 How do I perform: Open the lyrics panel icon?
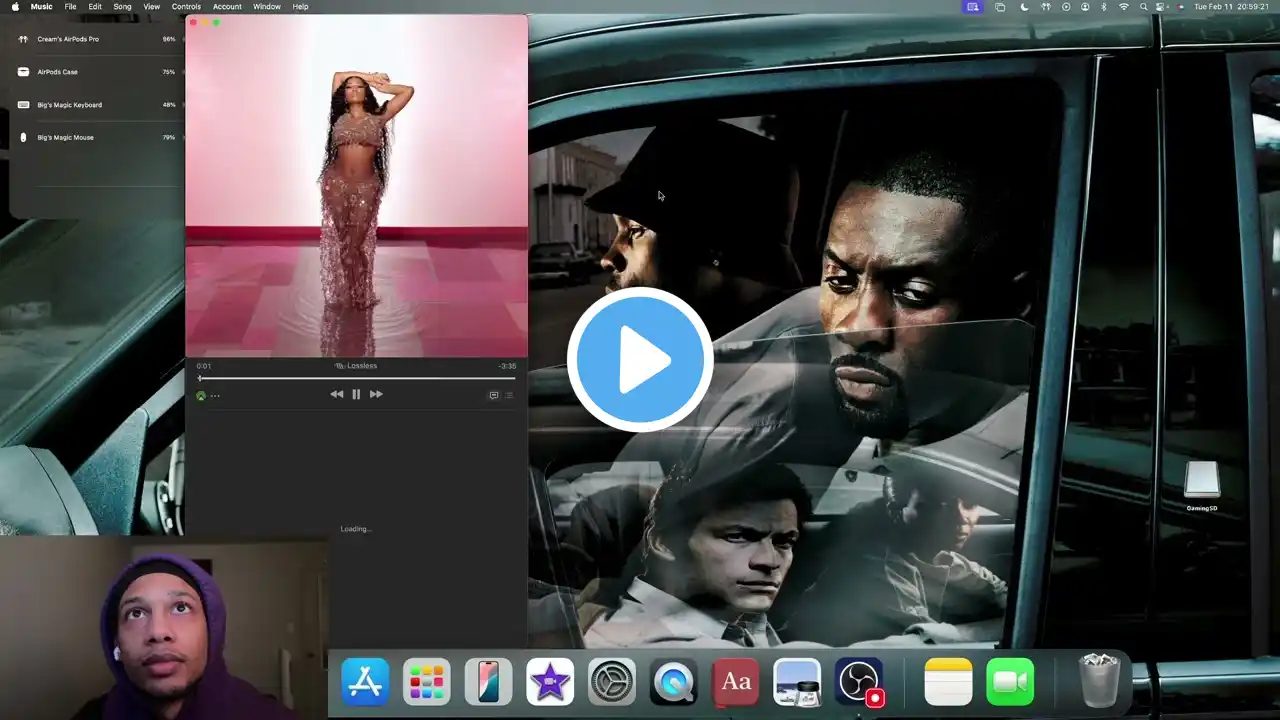[494, 395]
